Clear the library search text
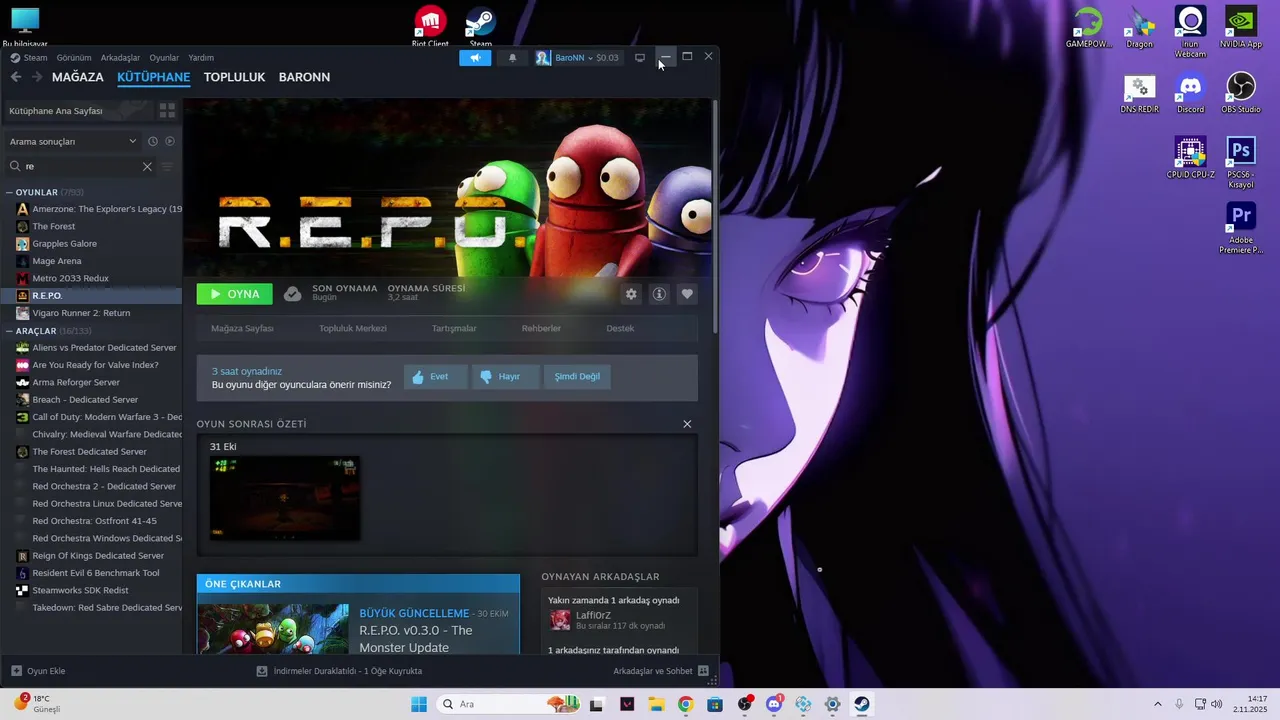 pos(147,166)
